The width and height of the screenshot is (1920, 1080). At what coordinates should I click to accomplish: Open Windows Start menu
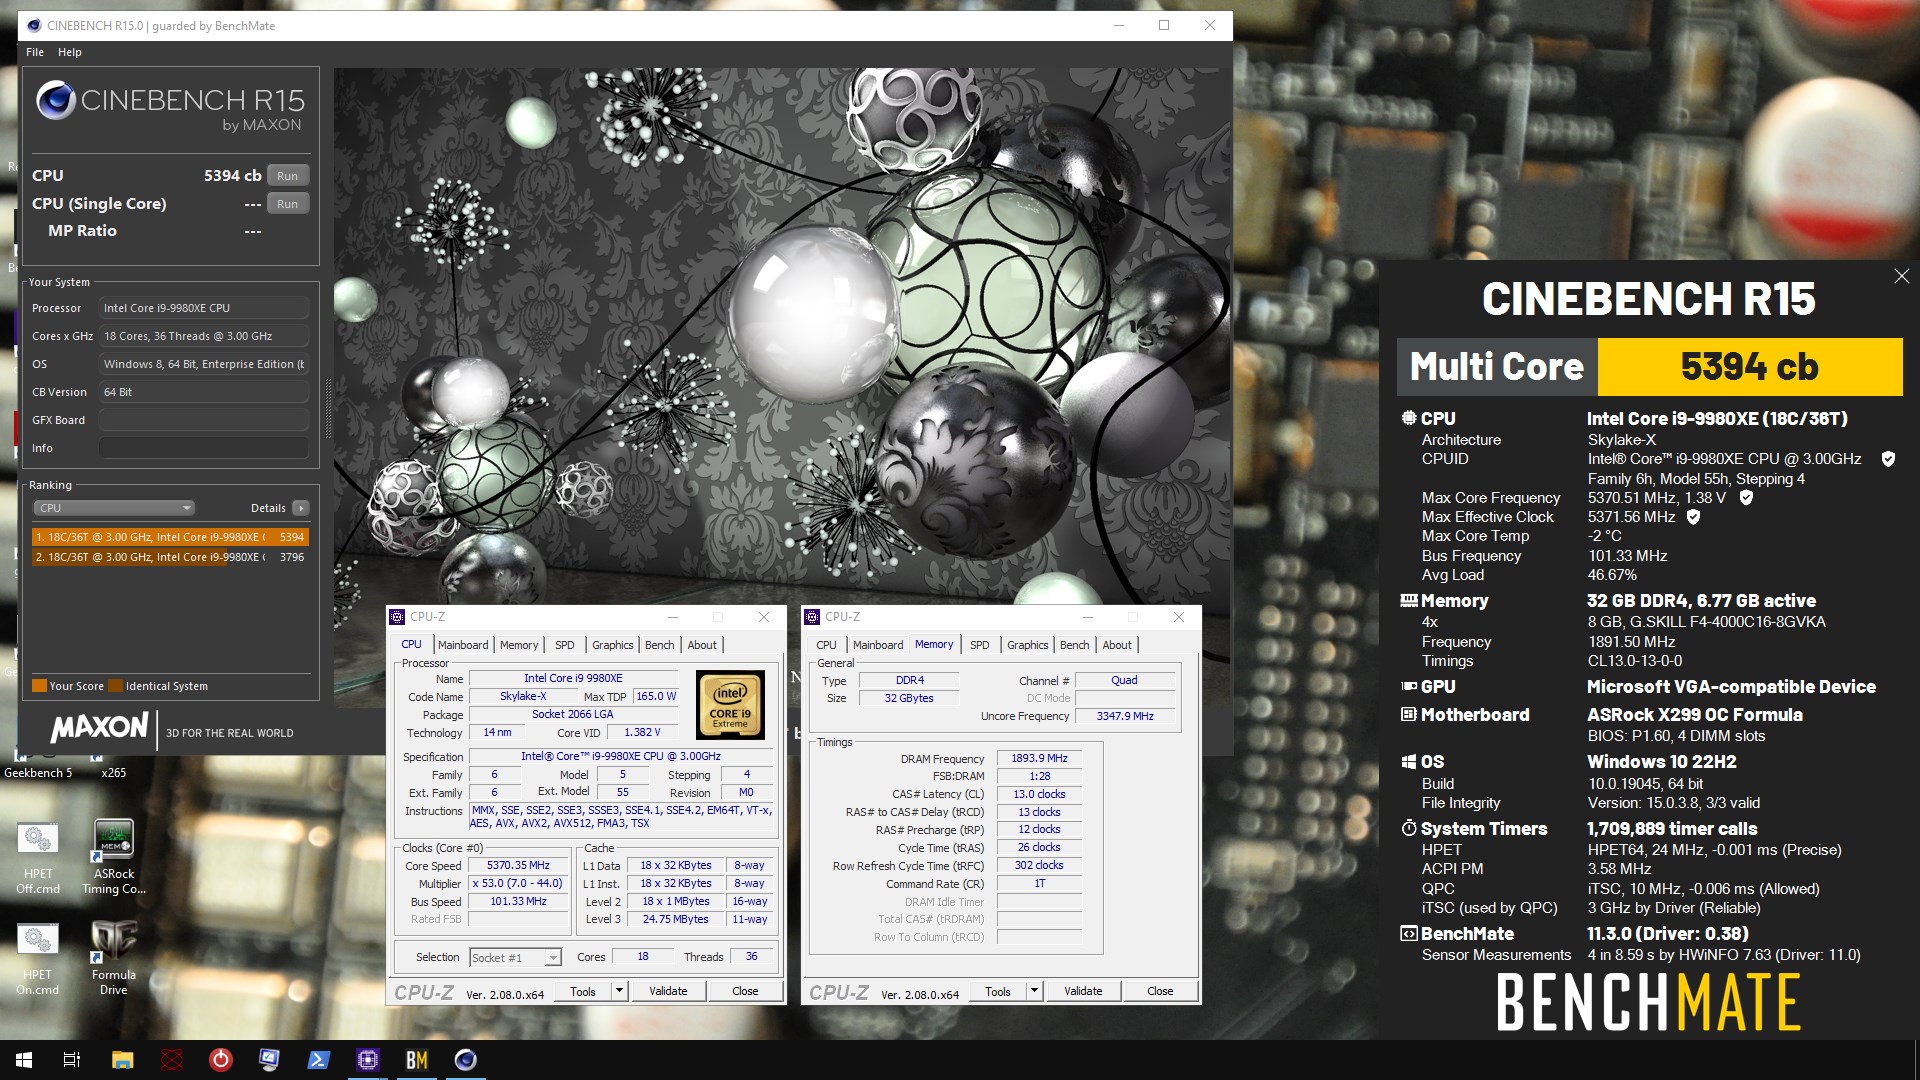click(x=24, y=1060)
